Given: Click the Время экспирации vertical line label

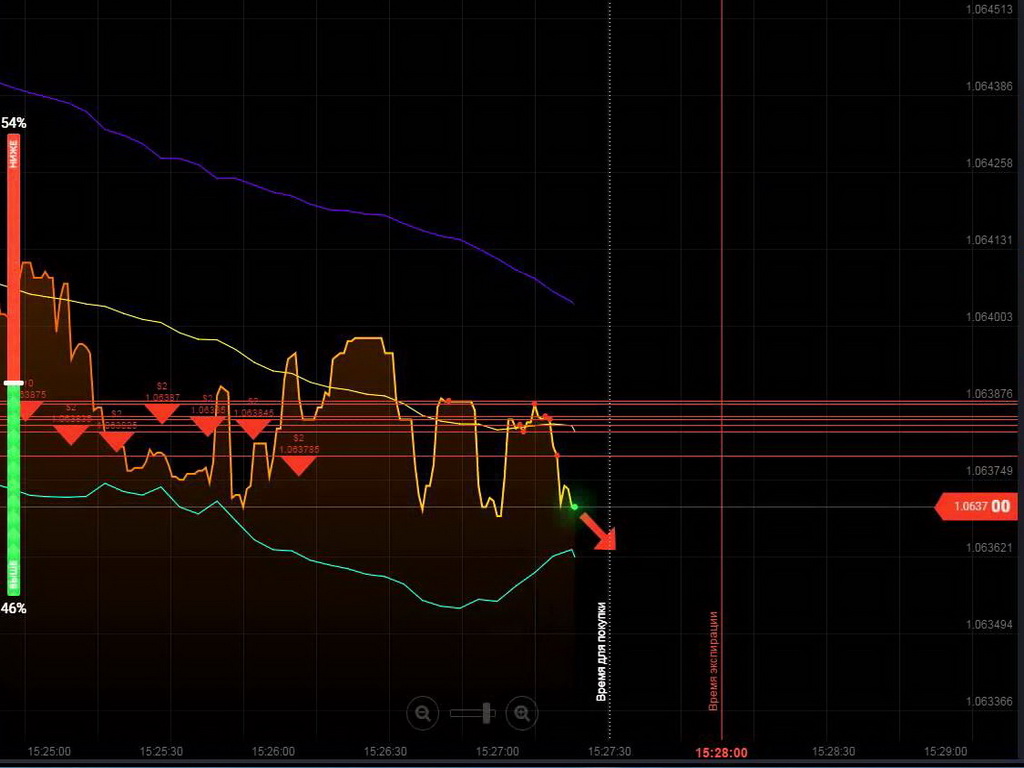Looking at the screenshot, I should pyautogui.click(x=713, y=661).
